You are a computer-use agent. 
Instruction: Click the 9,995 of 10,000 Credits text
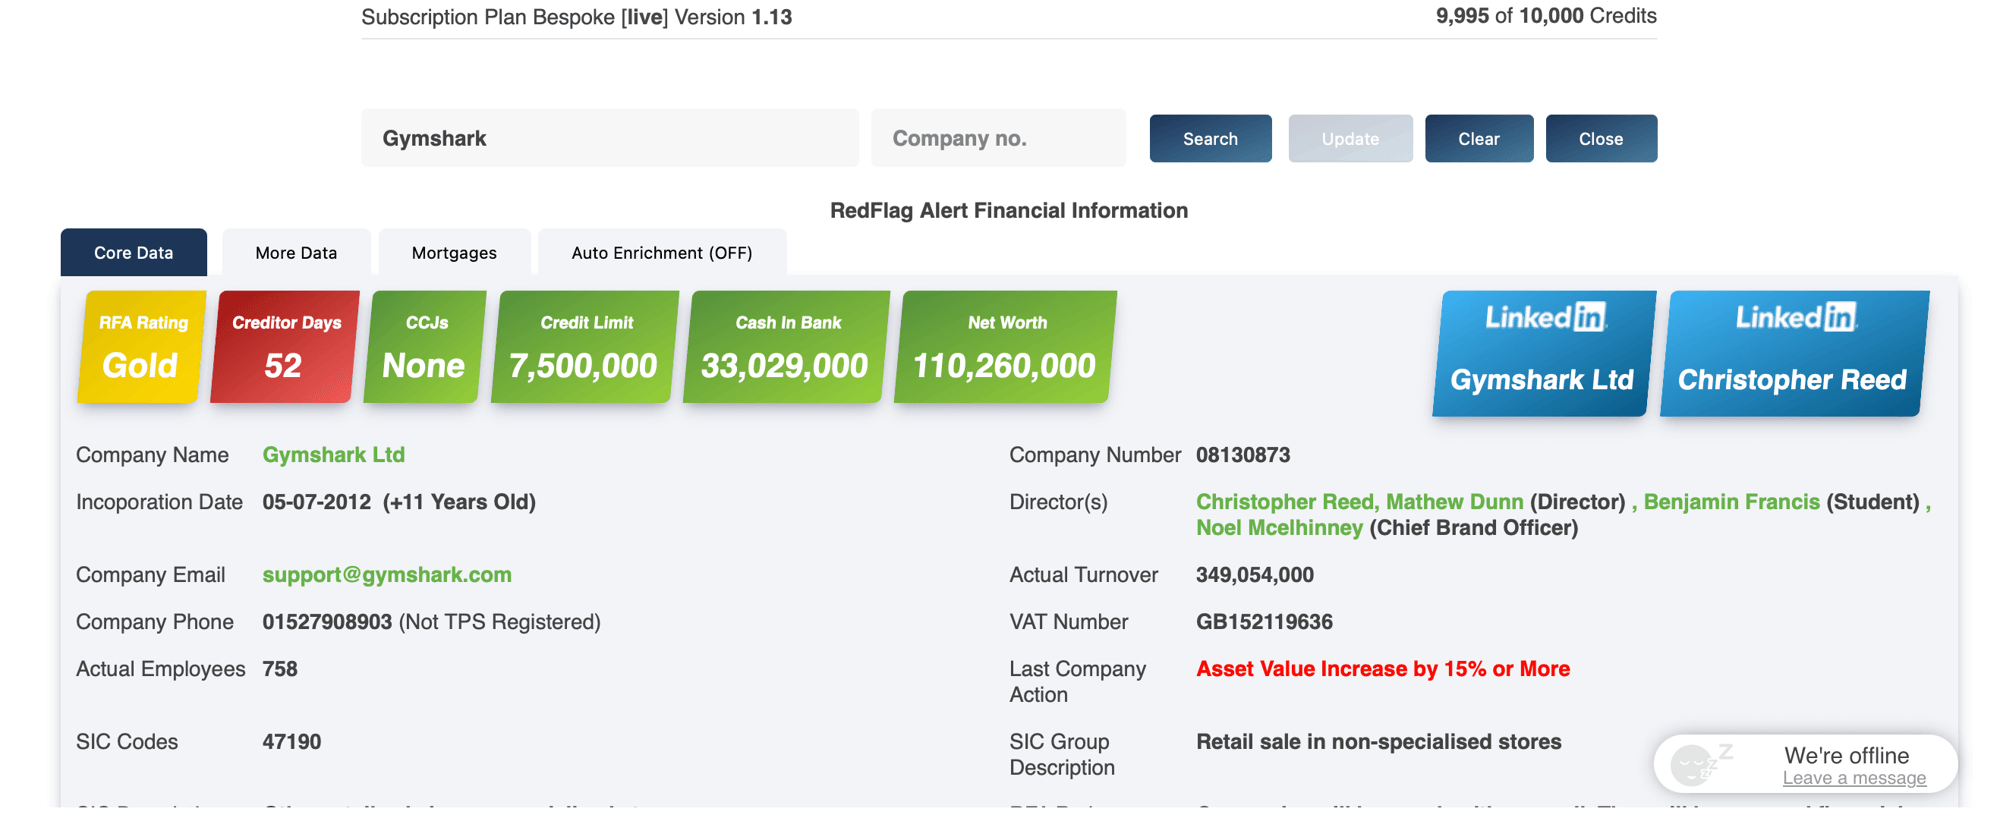coord(1546,16)
